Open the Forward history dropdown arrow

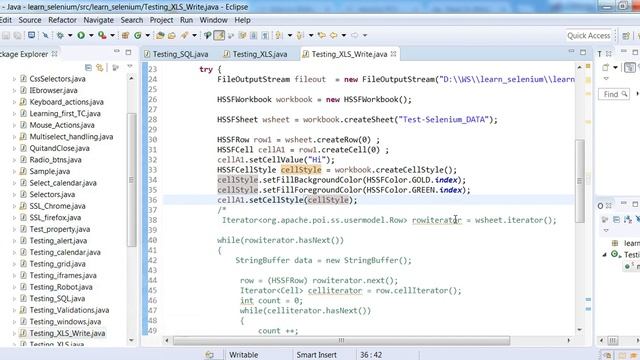coord(364,36)
